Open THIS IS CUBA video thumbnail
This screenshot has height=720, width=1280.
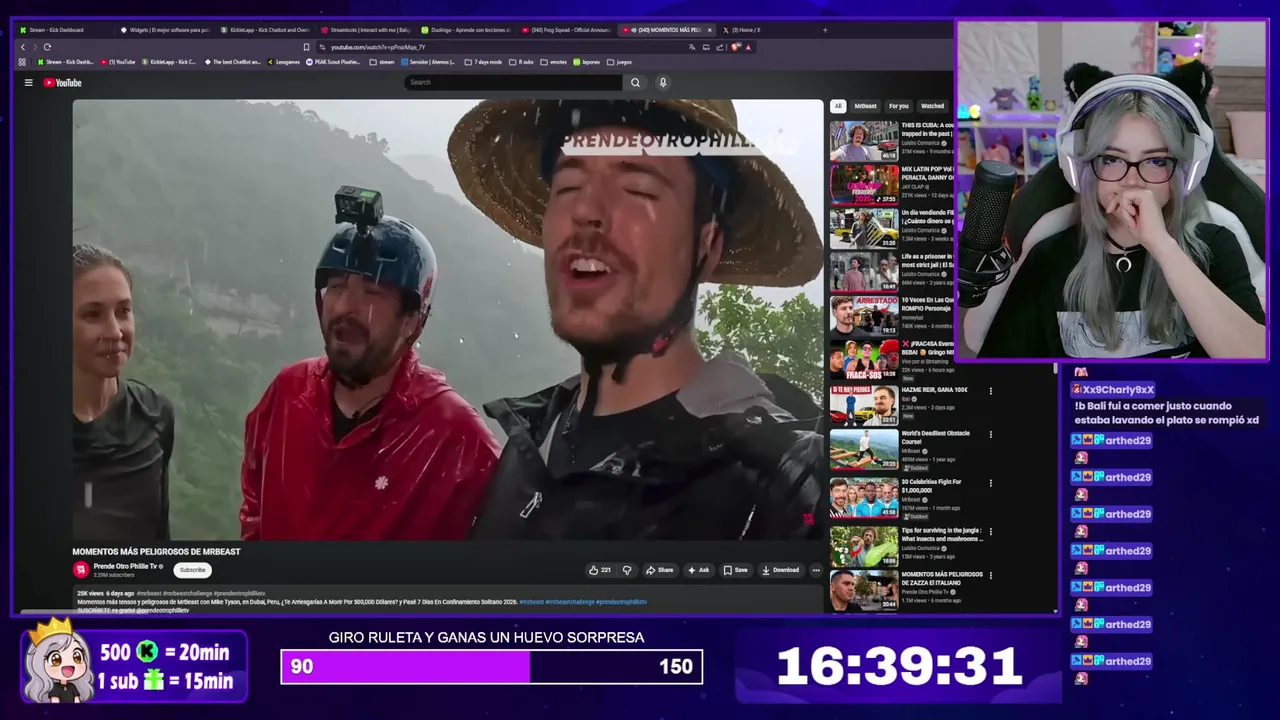coord(864,141)
